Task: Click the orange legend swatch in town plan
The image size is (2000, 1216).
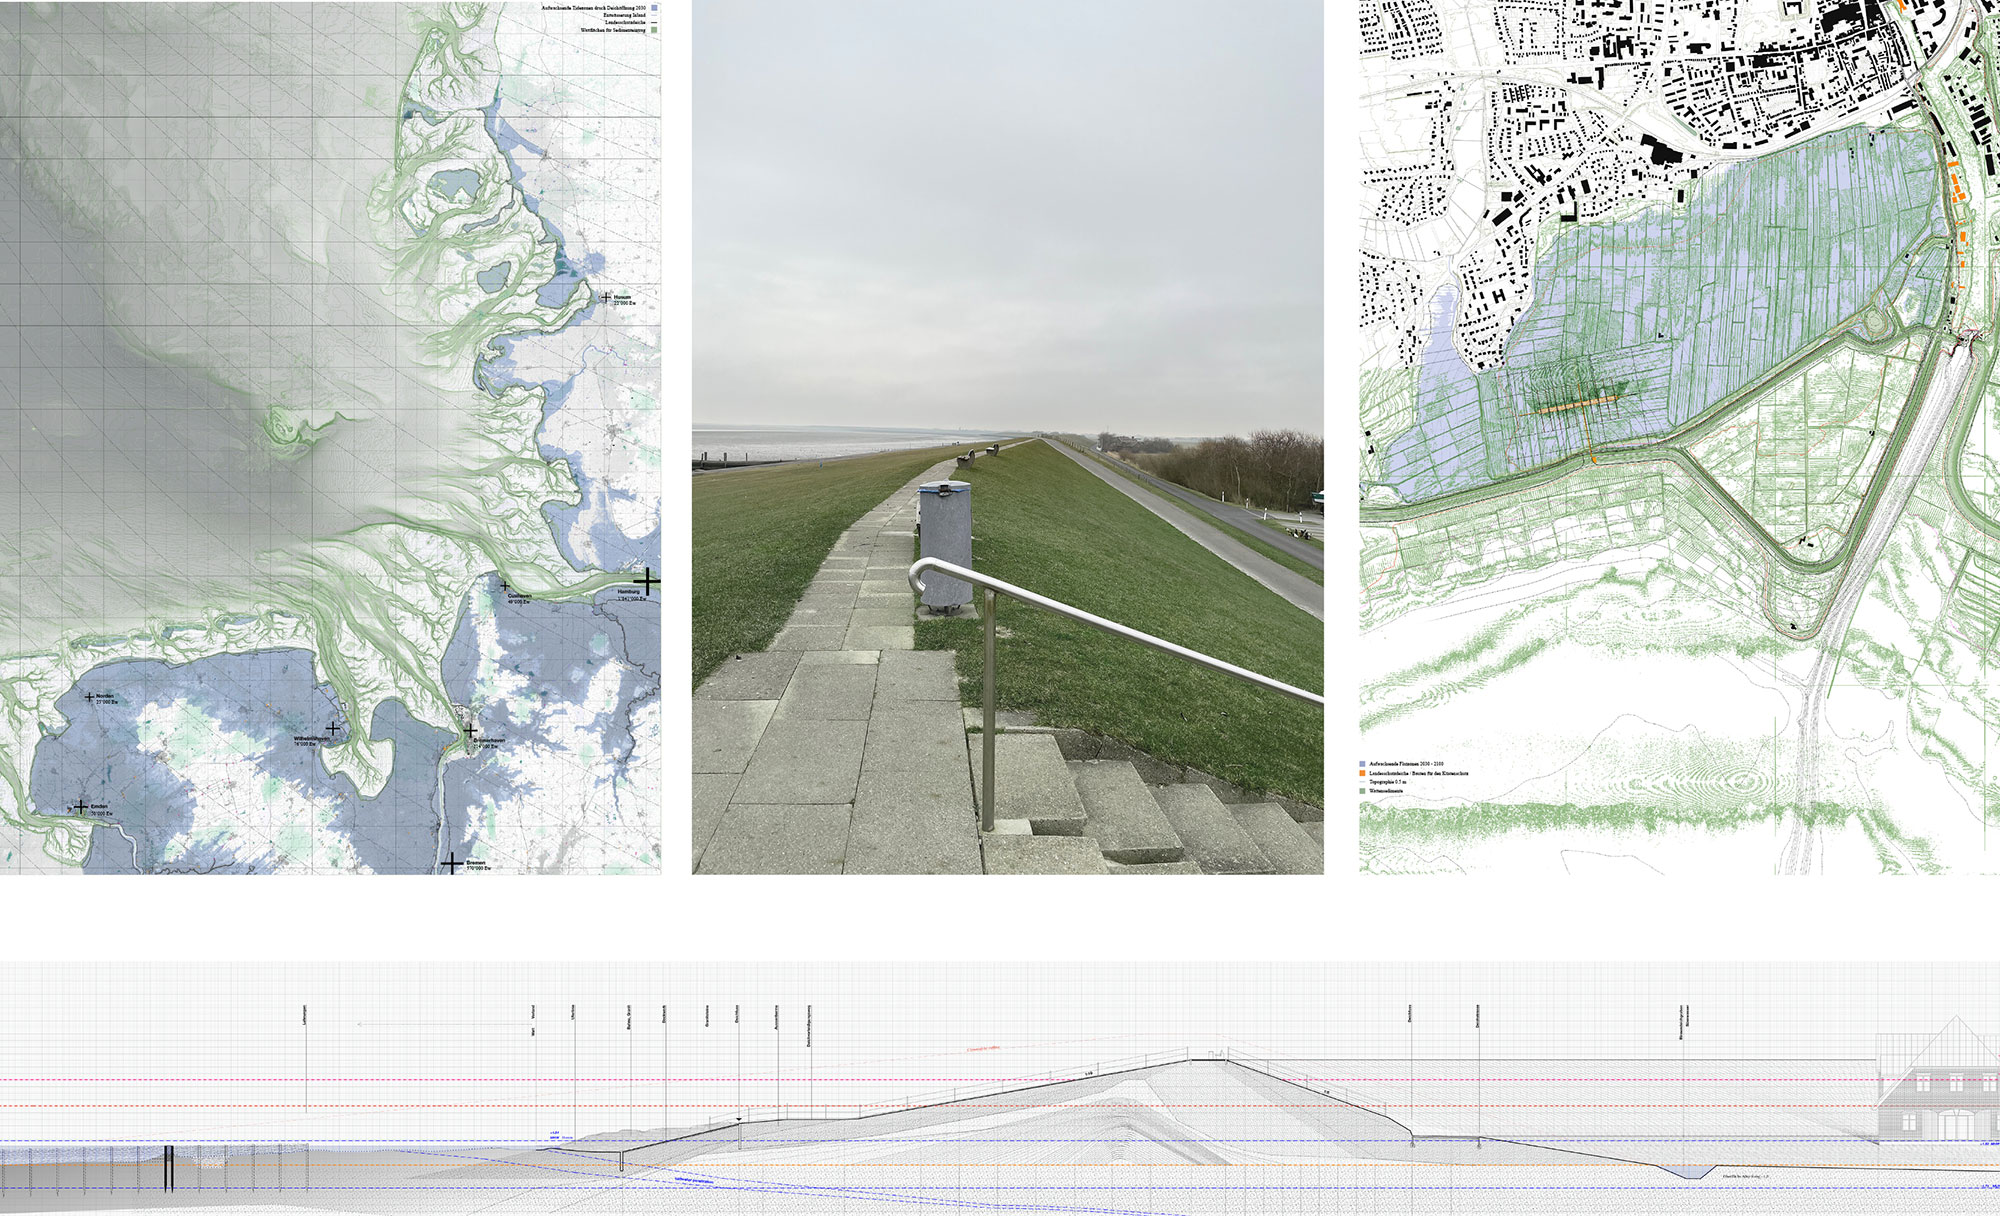Action: pos(1362,773)
